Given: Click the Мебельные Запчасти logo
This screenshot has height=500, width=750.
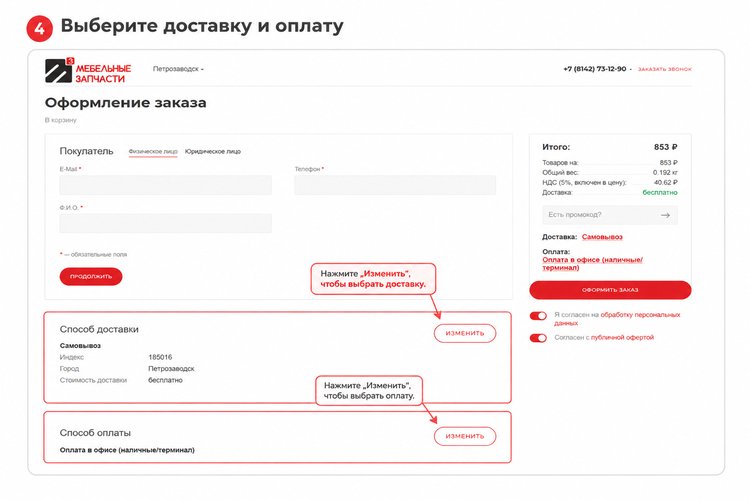Looking at the screenshot, I should pyautogui.click(x=88, y=70).
